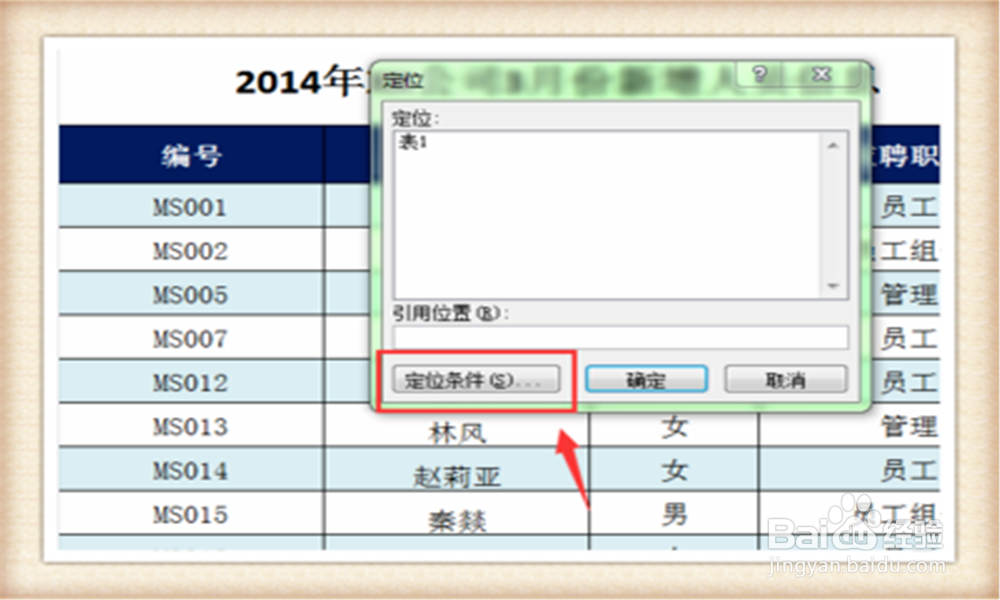
Task: Click the list scrollbar up arrow
Action: tap(833, 146)
